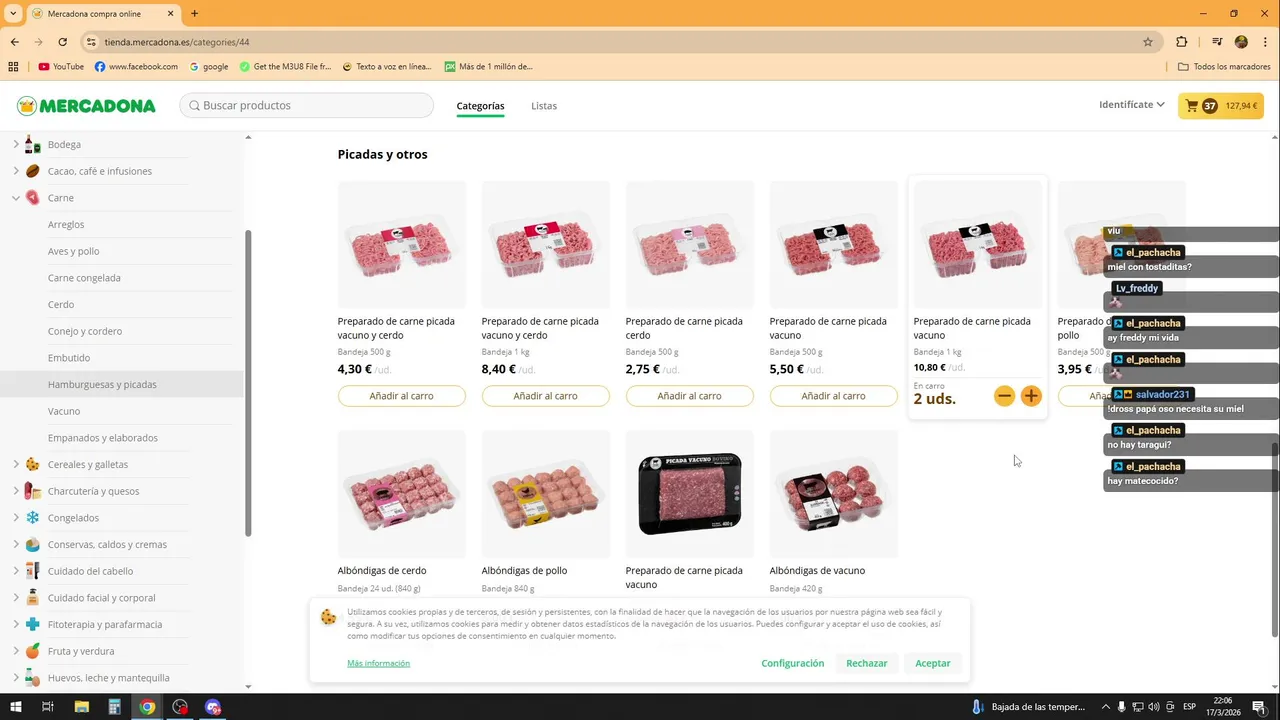Expand the Congelados category
The width and height of the screenshot is (1280, 720).
(16, 518)
